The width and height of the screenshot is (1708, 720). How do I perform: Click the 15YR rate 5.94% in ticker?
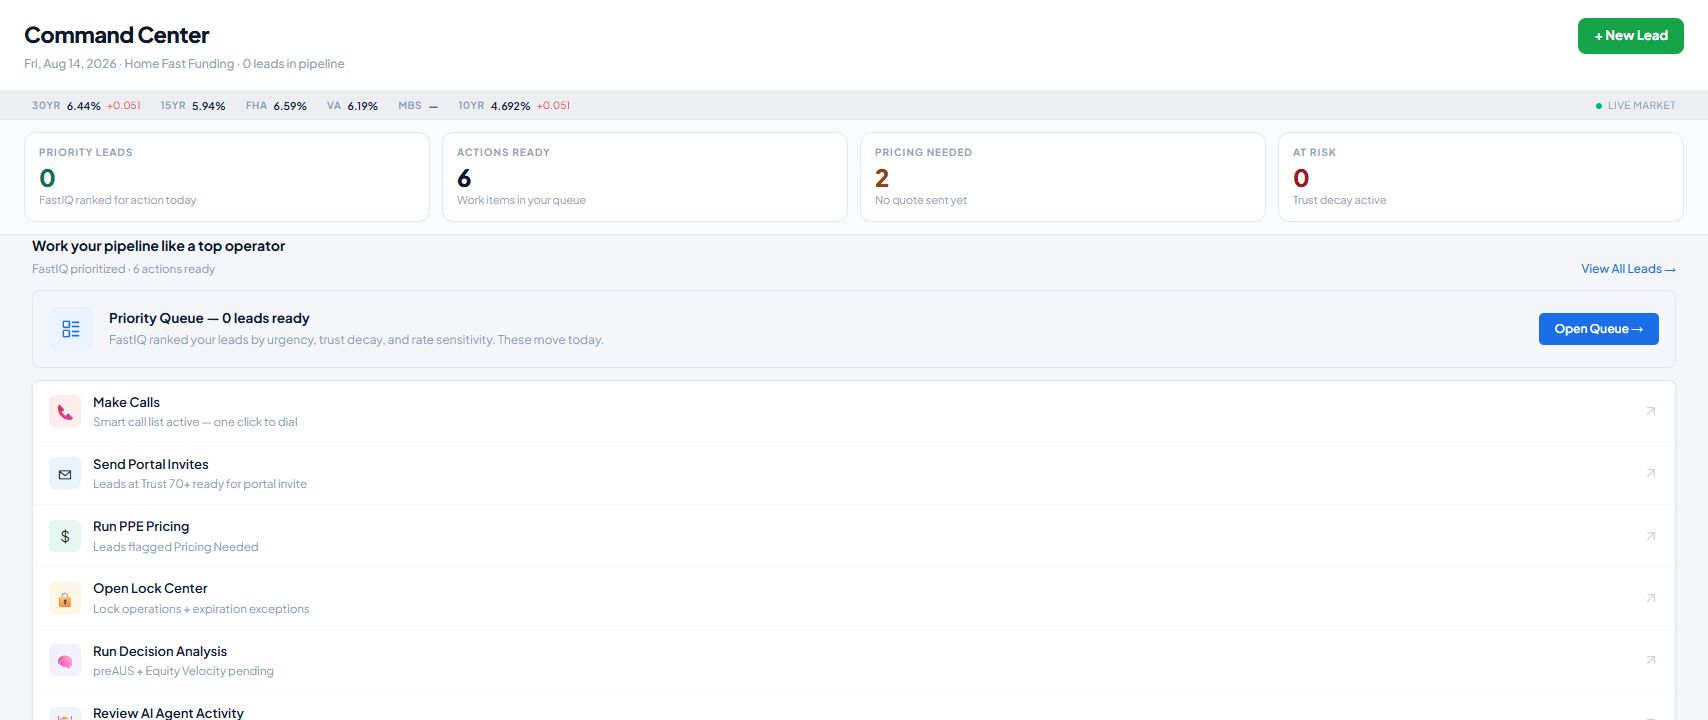(x=209, y=106)
